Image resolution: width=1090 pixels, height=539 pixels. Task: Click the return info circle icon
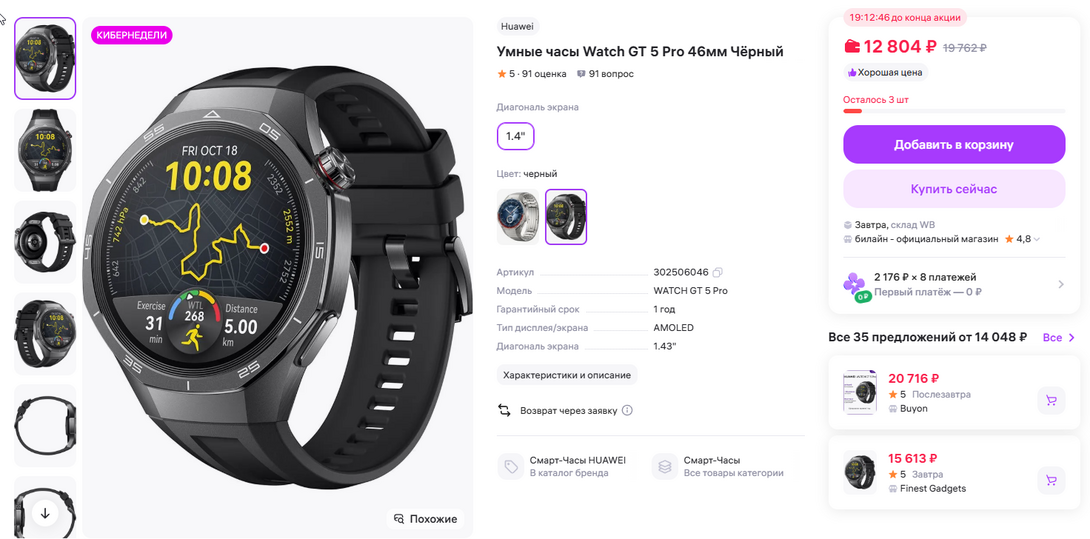coord(627,410)
